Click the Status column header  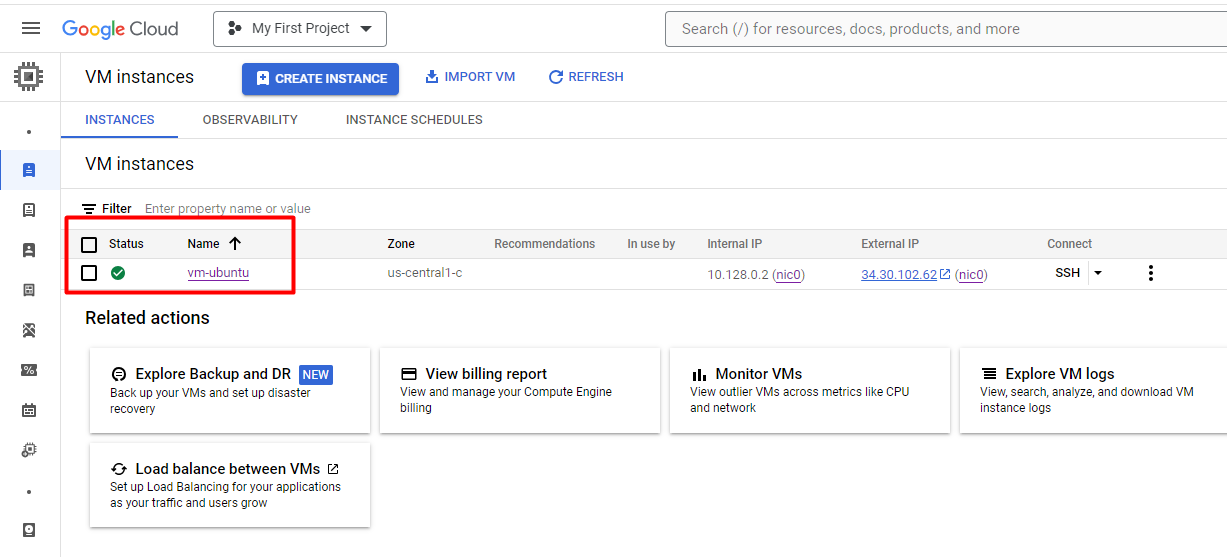pos(126,244)
